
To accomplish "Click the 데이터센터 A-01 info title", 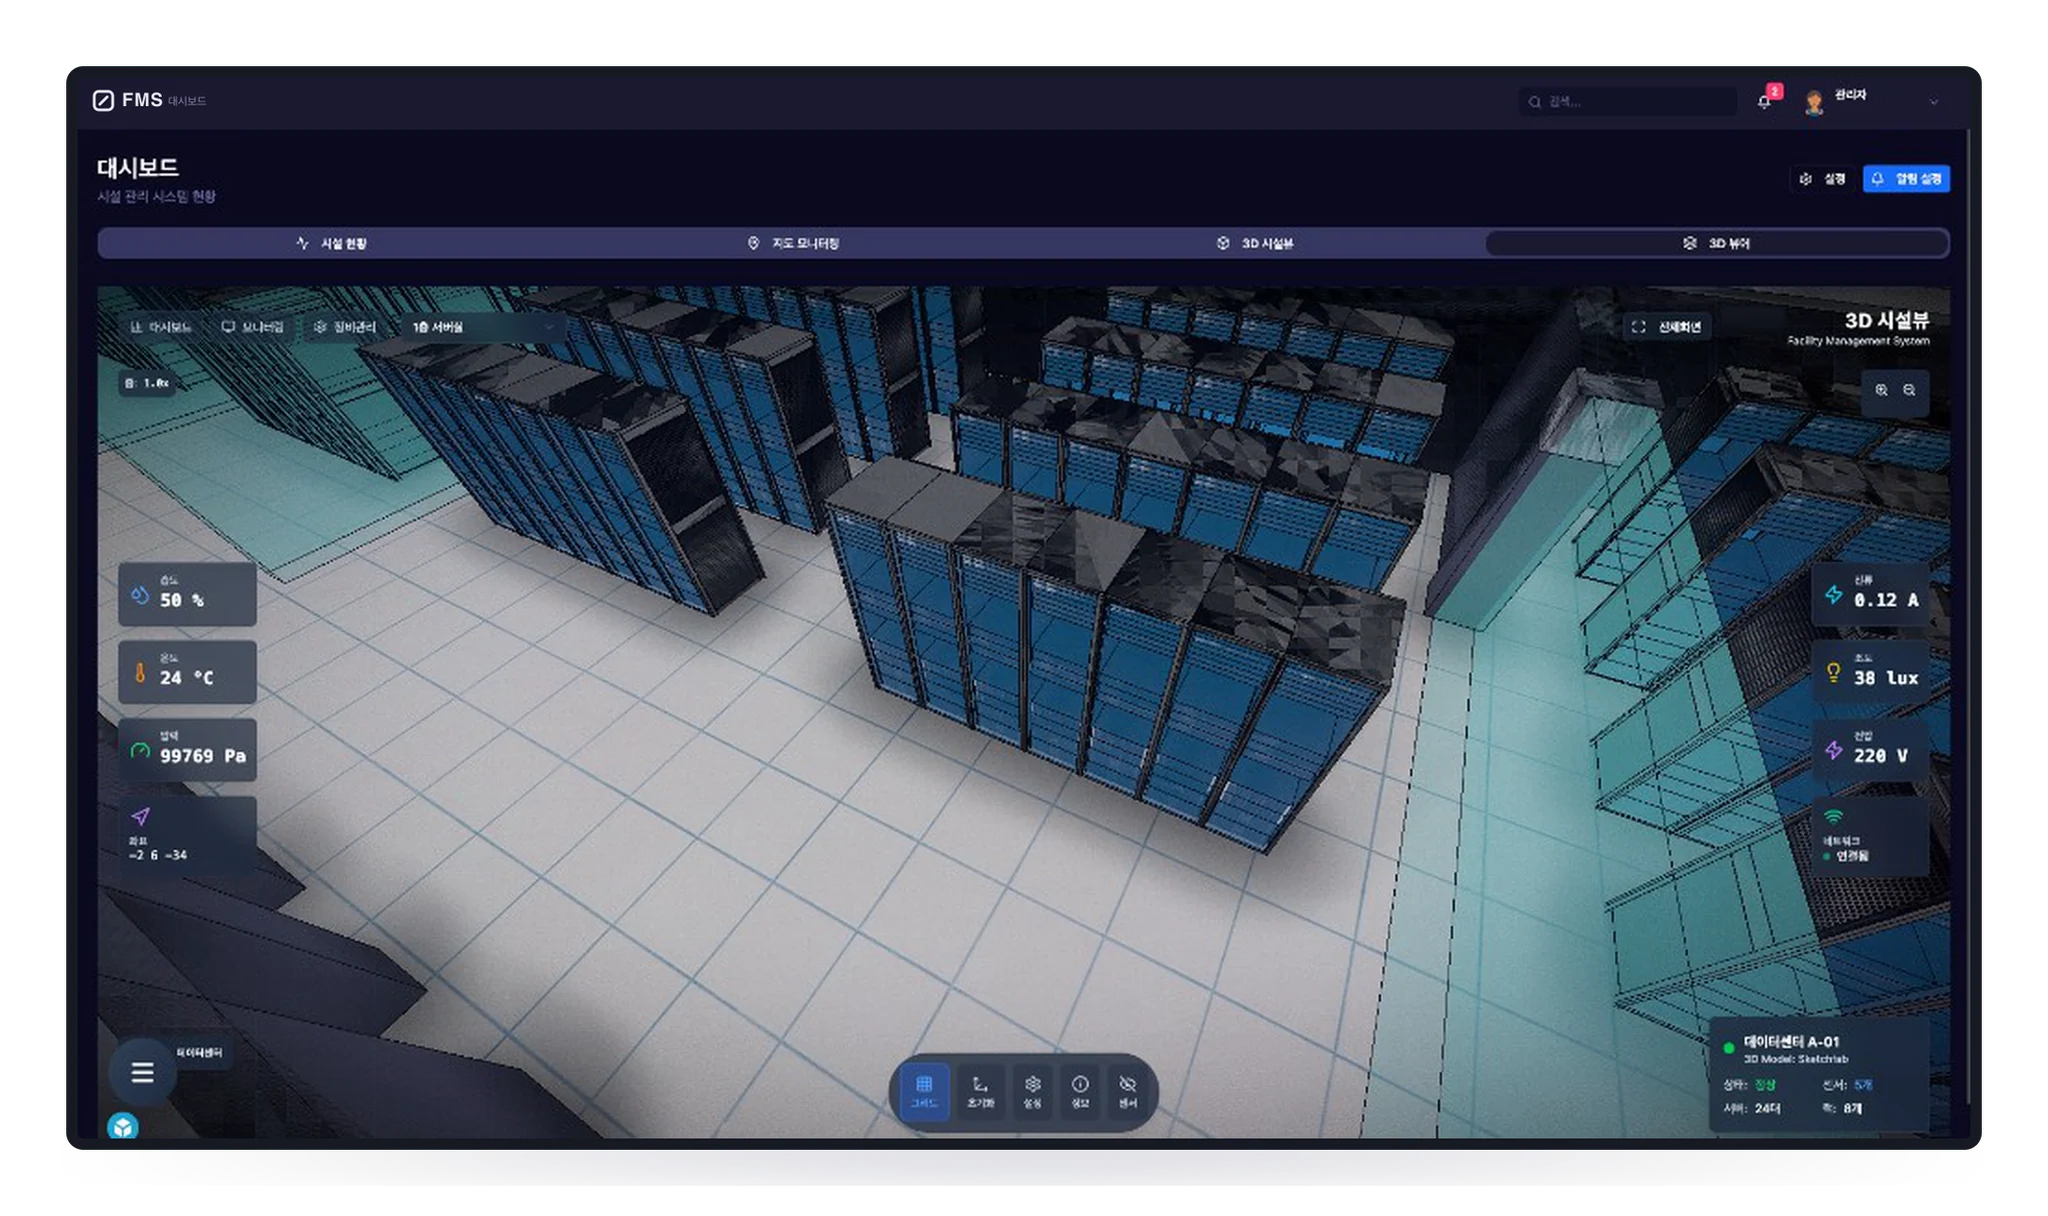I will tap(1791, 1042).
